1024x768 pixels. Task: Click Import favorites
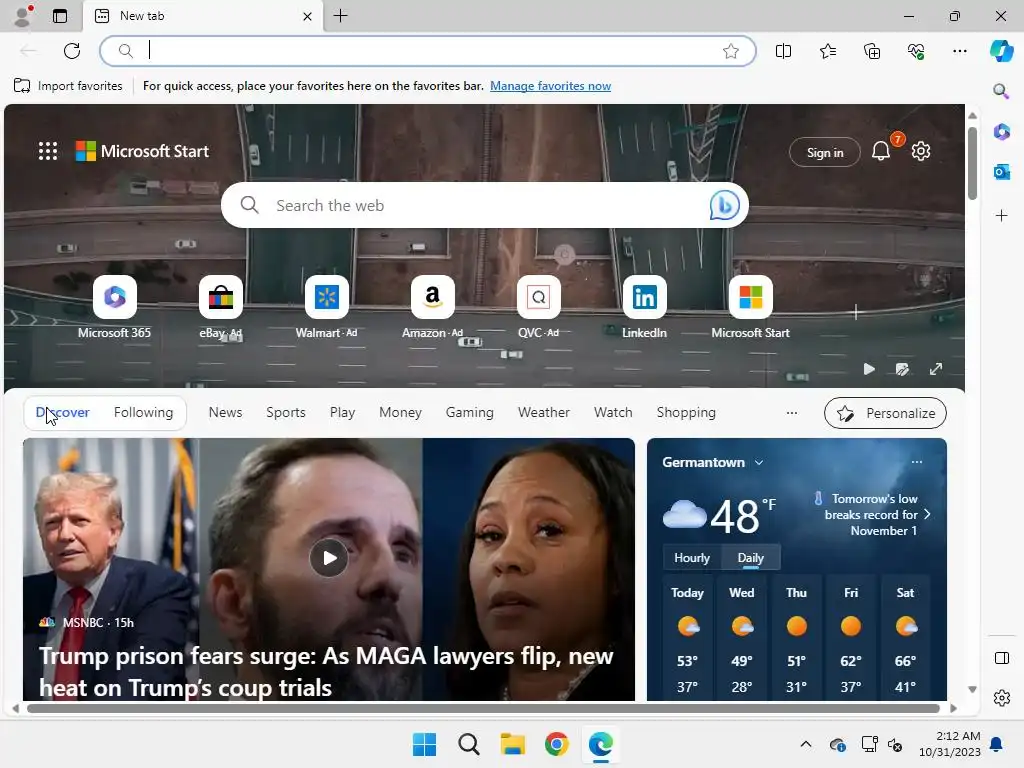click(68, 86)
